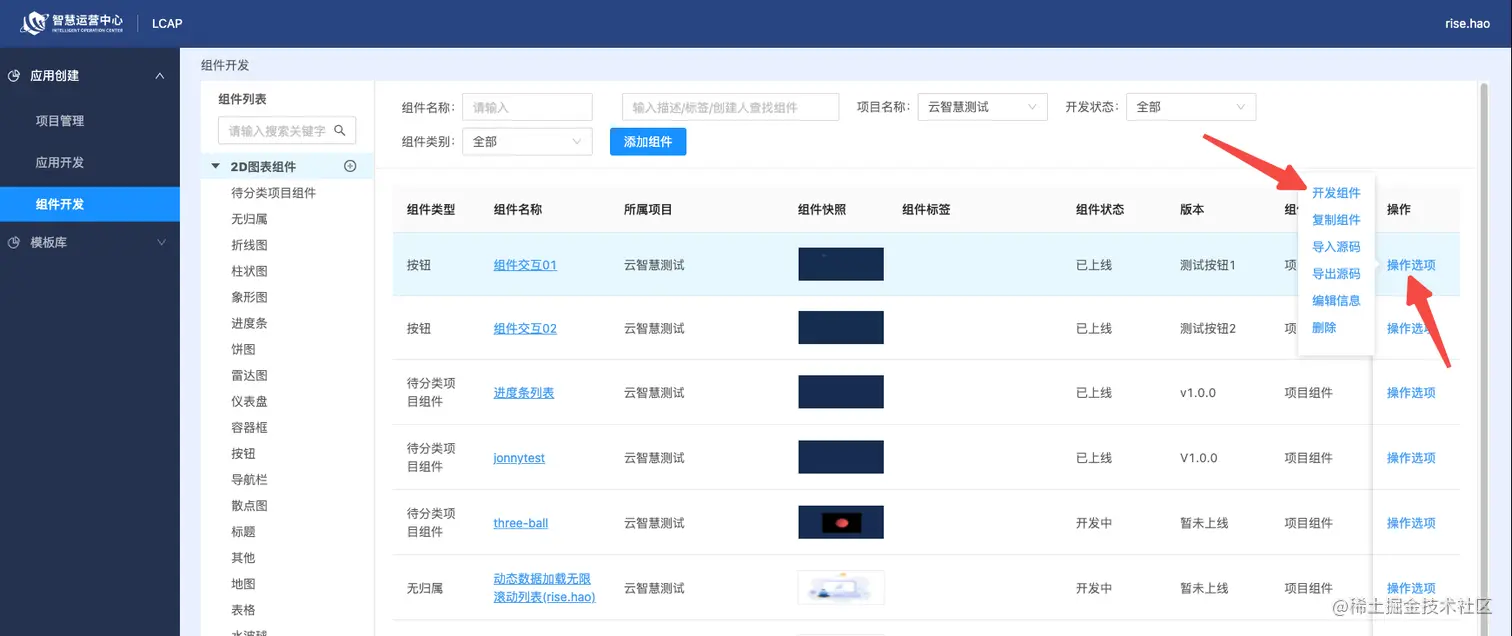The image size is (1512, 636).
Task: Select 按钮 in the component tree
Action: coord(243,453)
